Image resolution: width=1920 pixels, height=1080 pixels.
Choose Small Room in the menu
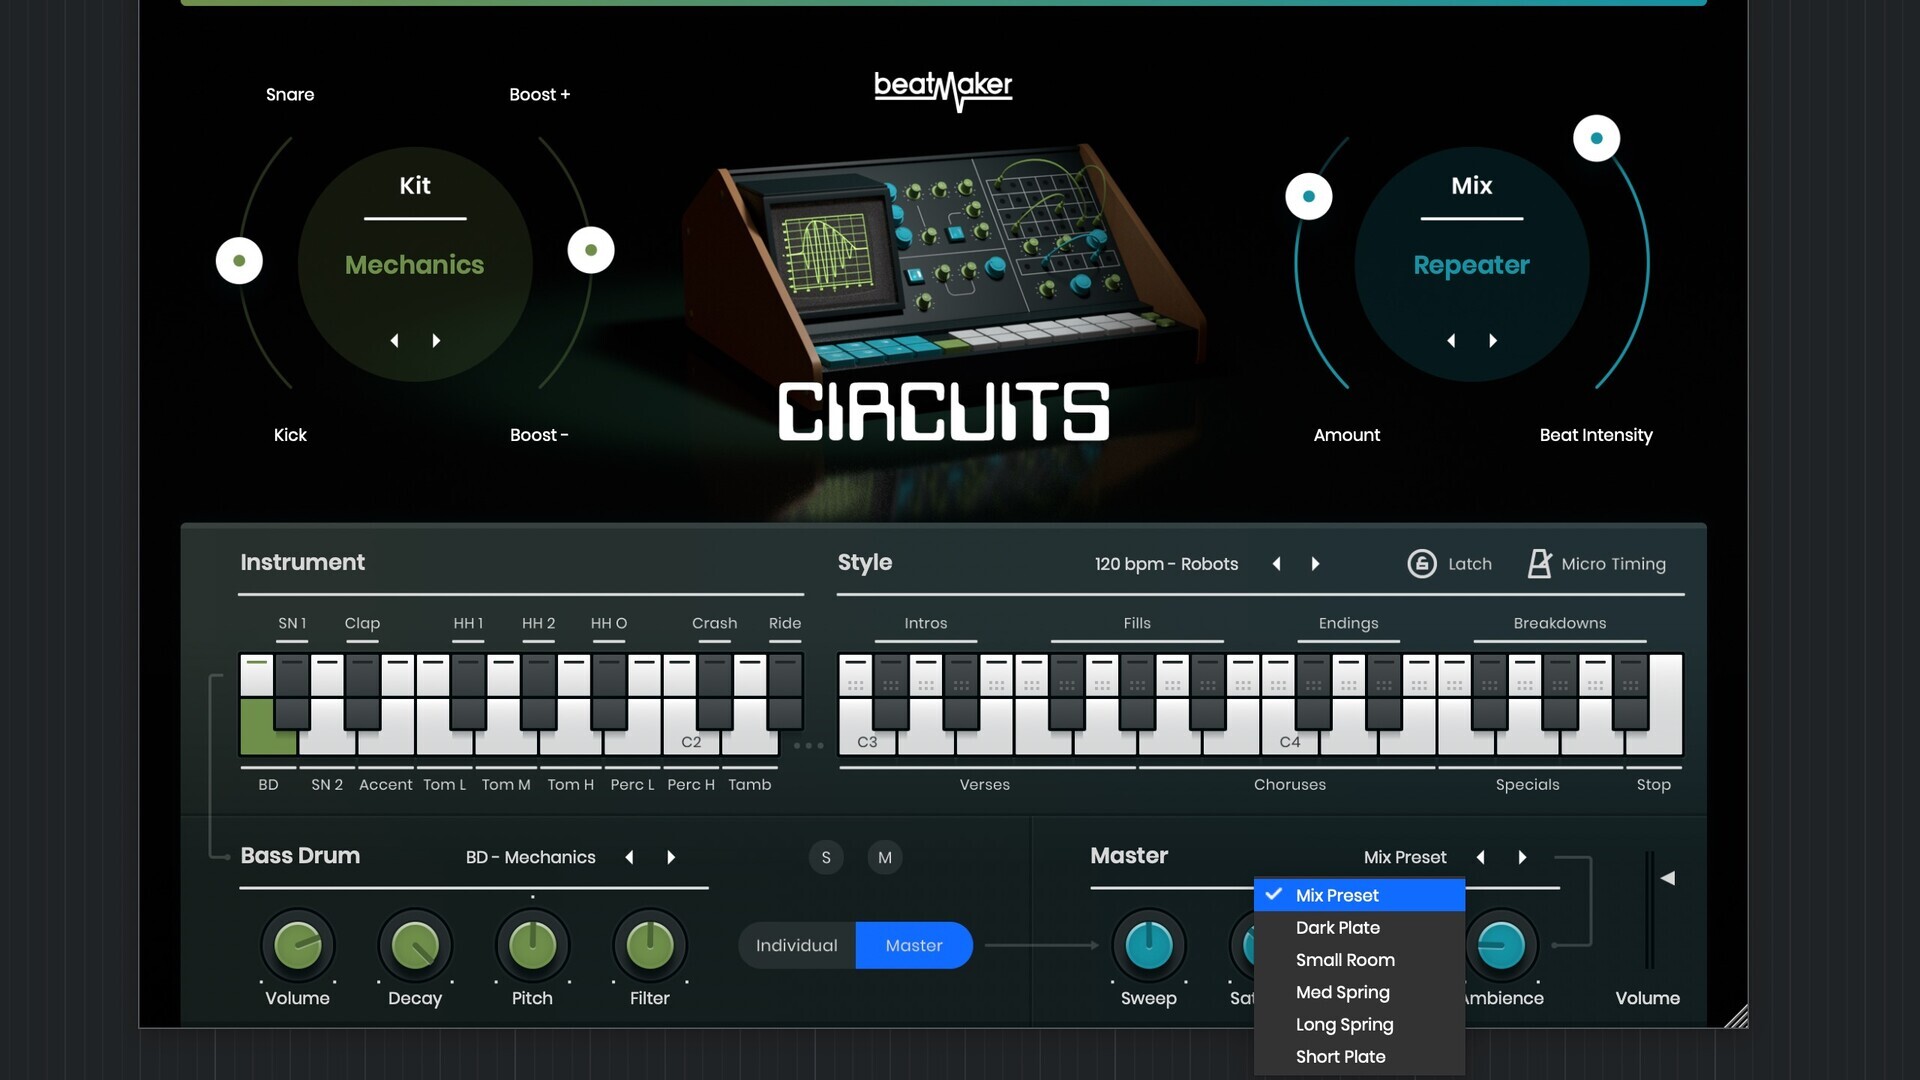click(x=1359, y=960)
